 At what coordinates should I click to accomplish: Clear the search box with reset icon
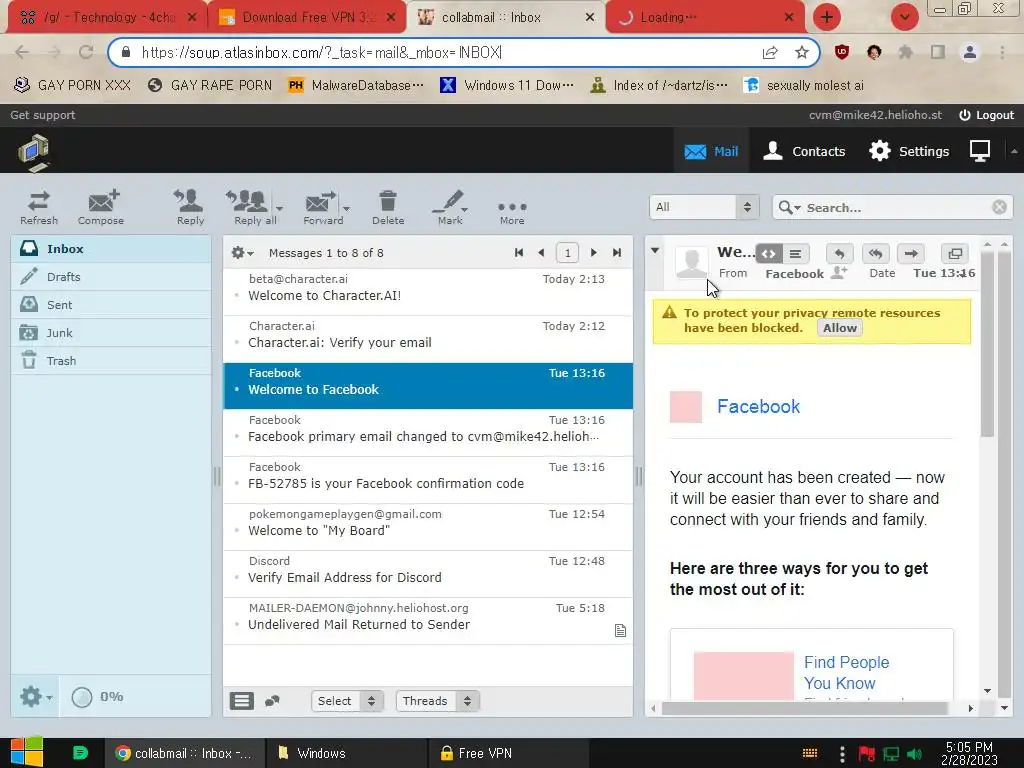pyautogui.click(x=999, y=207)
